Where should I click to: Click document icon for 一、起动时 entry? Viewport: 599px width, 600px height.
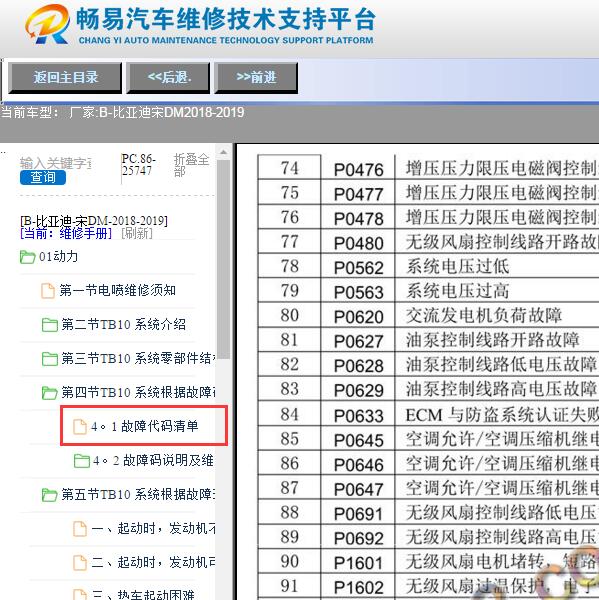pyautogui.click(x=80, y=529)
